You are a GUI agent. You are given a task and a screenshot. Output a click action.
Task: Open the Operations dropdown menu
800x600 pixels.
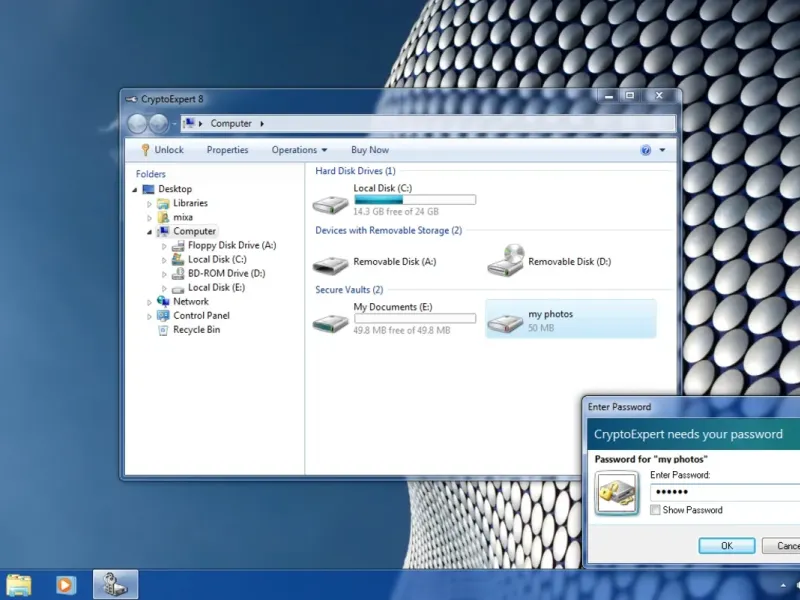[x=299, y=150]
